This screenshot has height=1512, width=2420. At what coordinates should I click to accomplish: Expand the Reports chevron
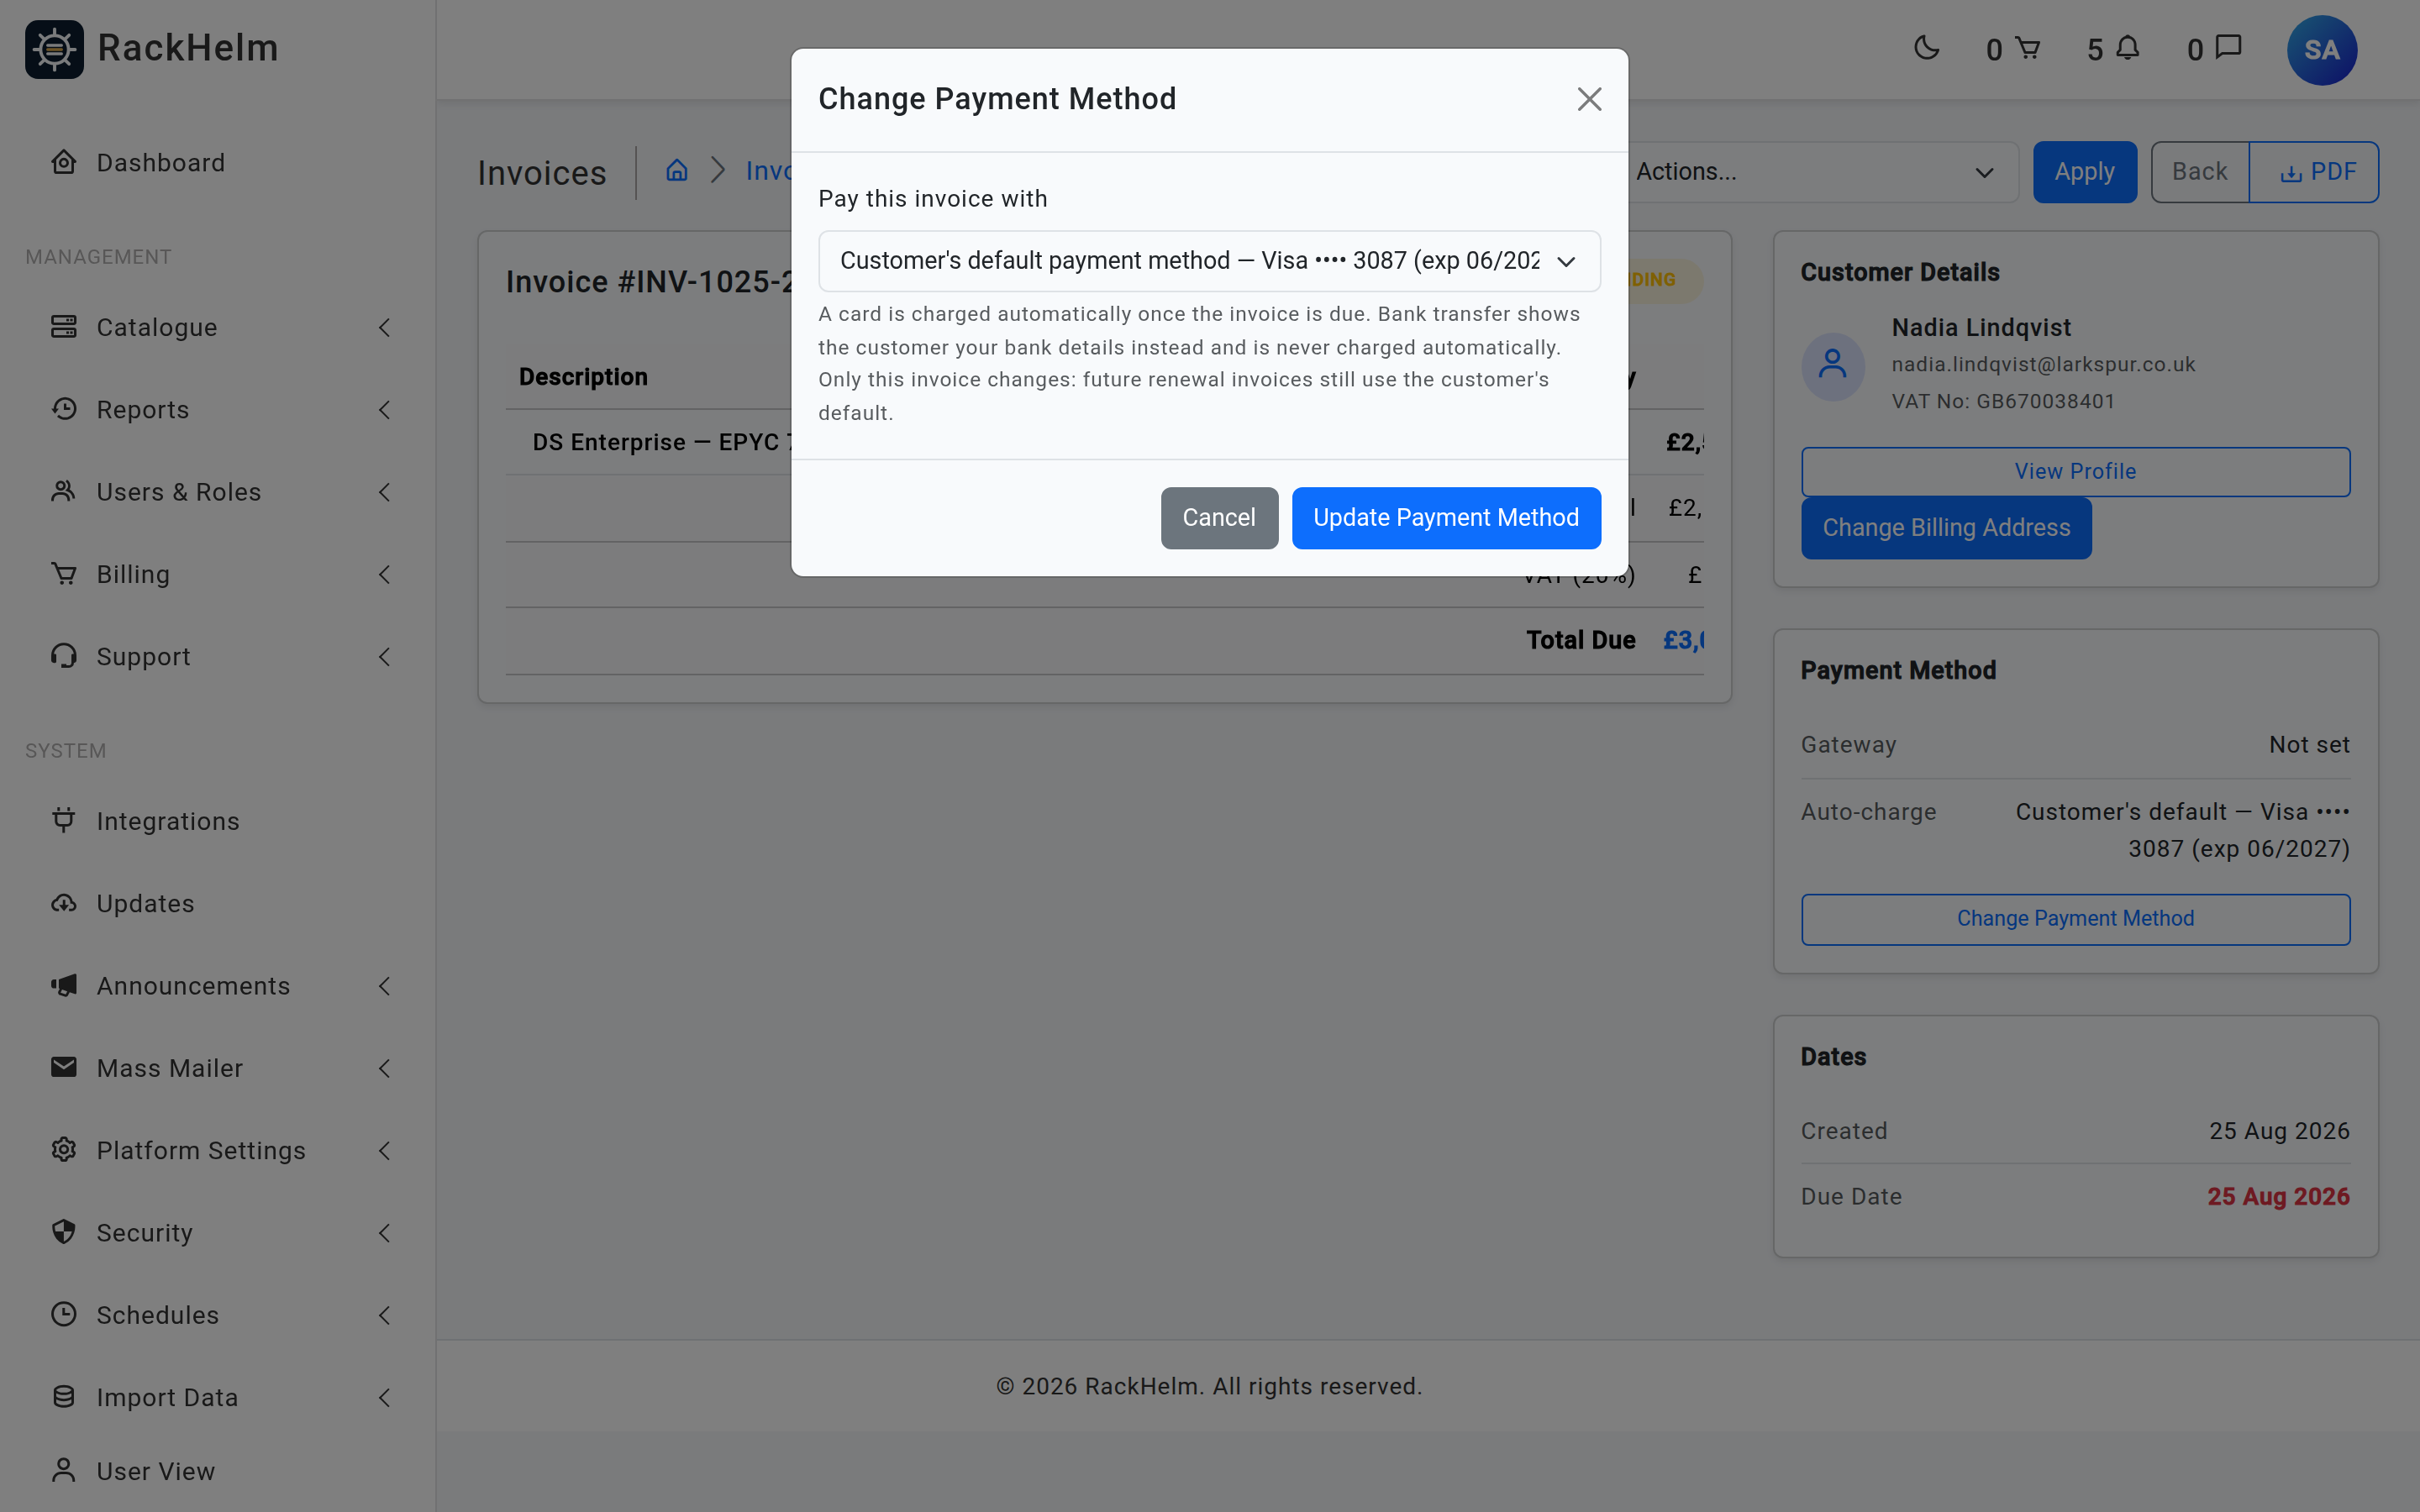tap(385, 409)
